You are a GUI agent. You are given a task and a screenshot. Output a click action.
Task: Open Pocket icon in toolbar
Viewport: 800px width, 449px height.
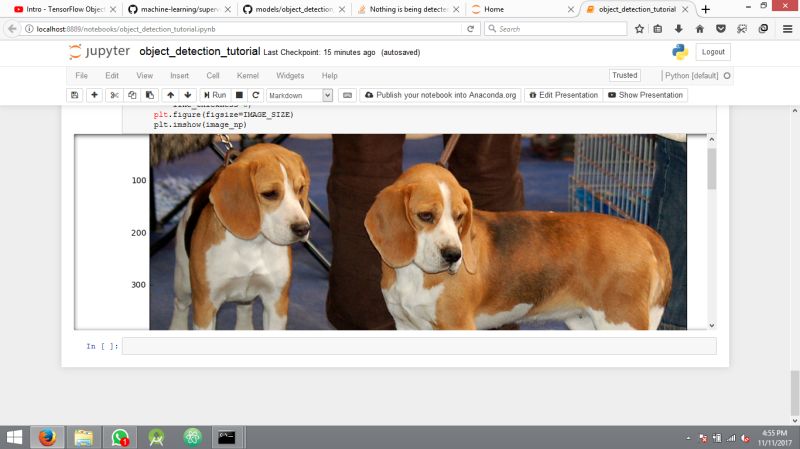pyautogui.click(x=720, y=29)
